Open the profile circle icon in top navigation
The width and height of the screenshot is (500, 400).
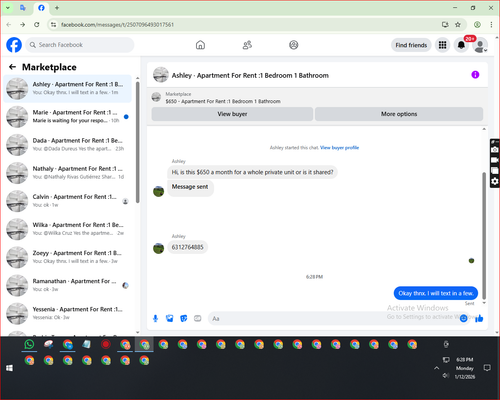[x=294, y=45]
